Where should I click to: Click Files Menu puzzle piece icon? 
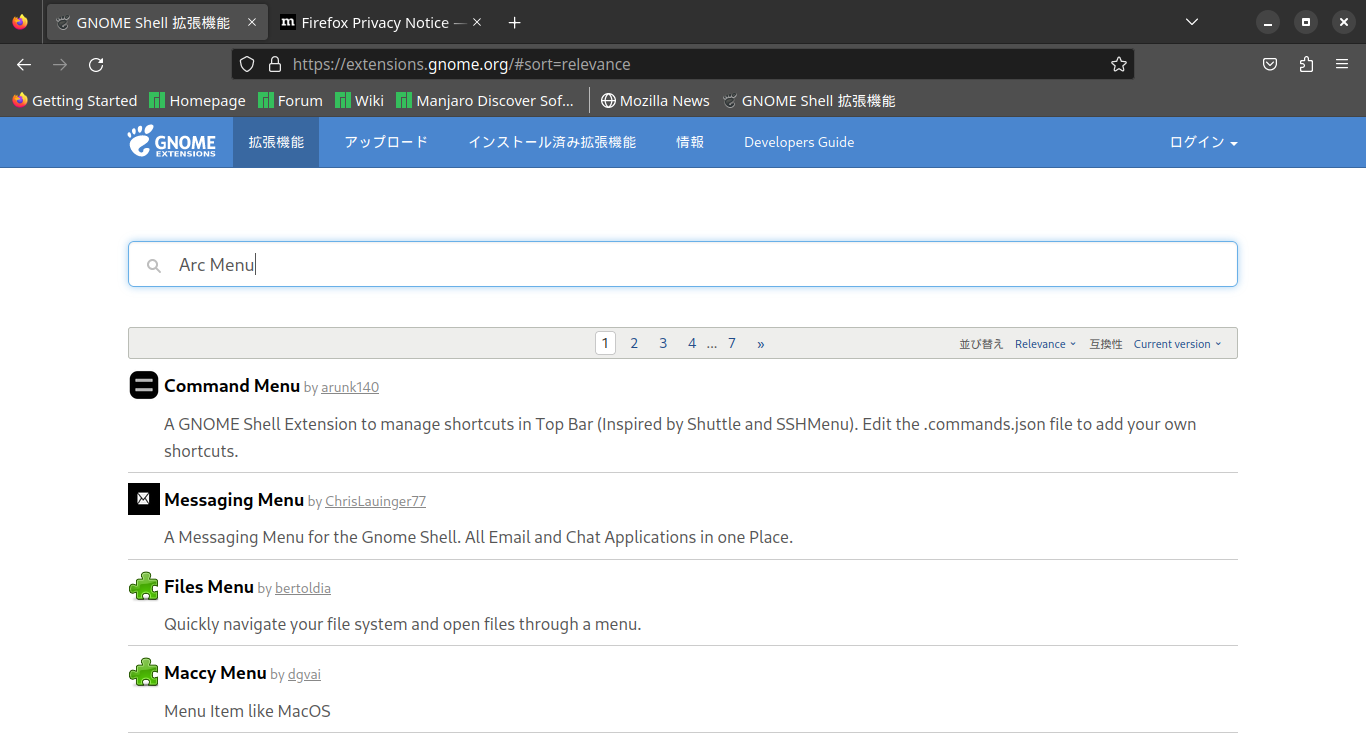(x=144, y=586)
